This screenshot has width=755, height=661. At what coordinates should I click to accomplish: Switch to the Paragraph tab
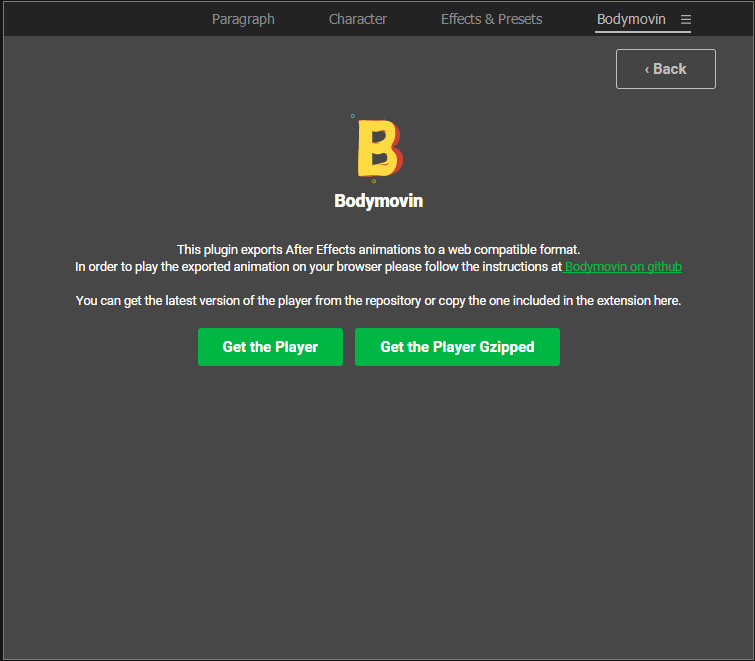[x=243, y=19]
